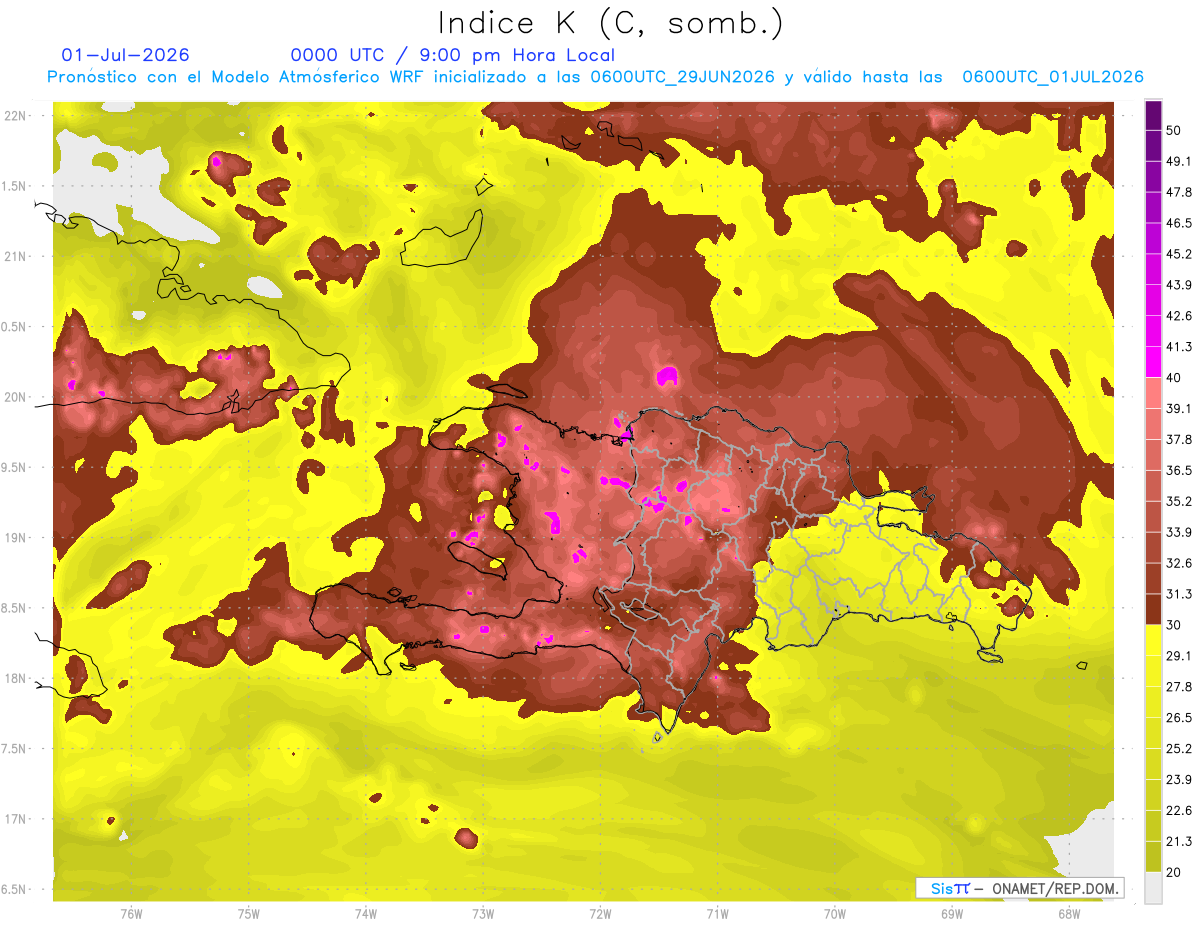
Task: Click the "19N" latitude label
Action: [17, 538]
